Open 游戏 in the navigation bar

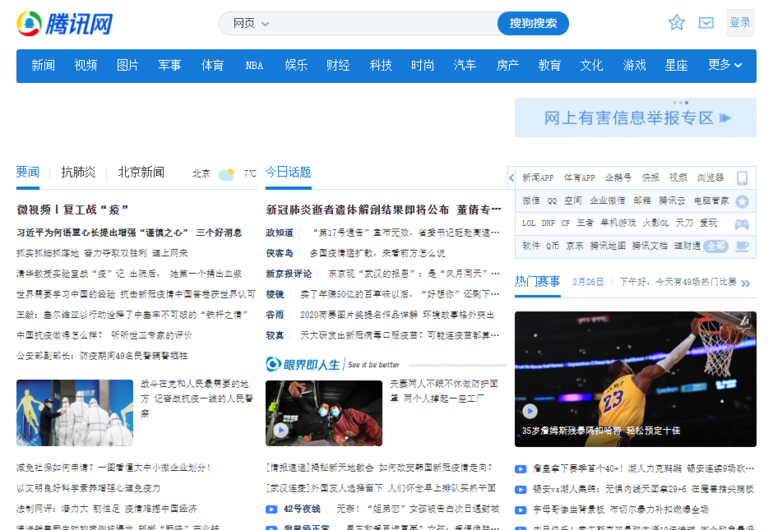coord(634,66)
